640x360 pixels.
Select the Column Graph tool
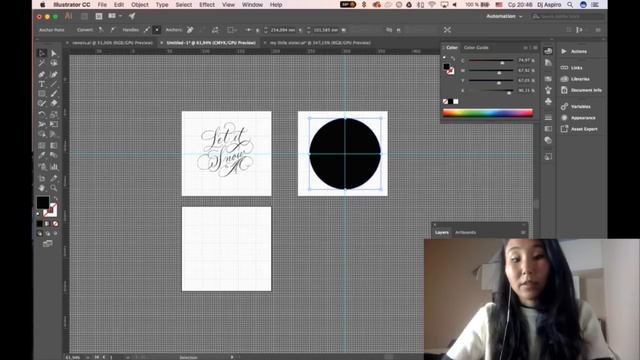(x=53, y=167)
